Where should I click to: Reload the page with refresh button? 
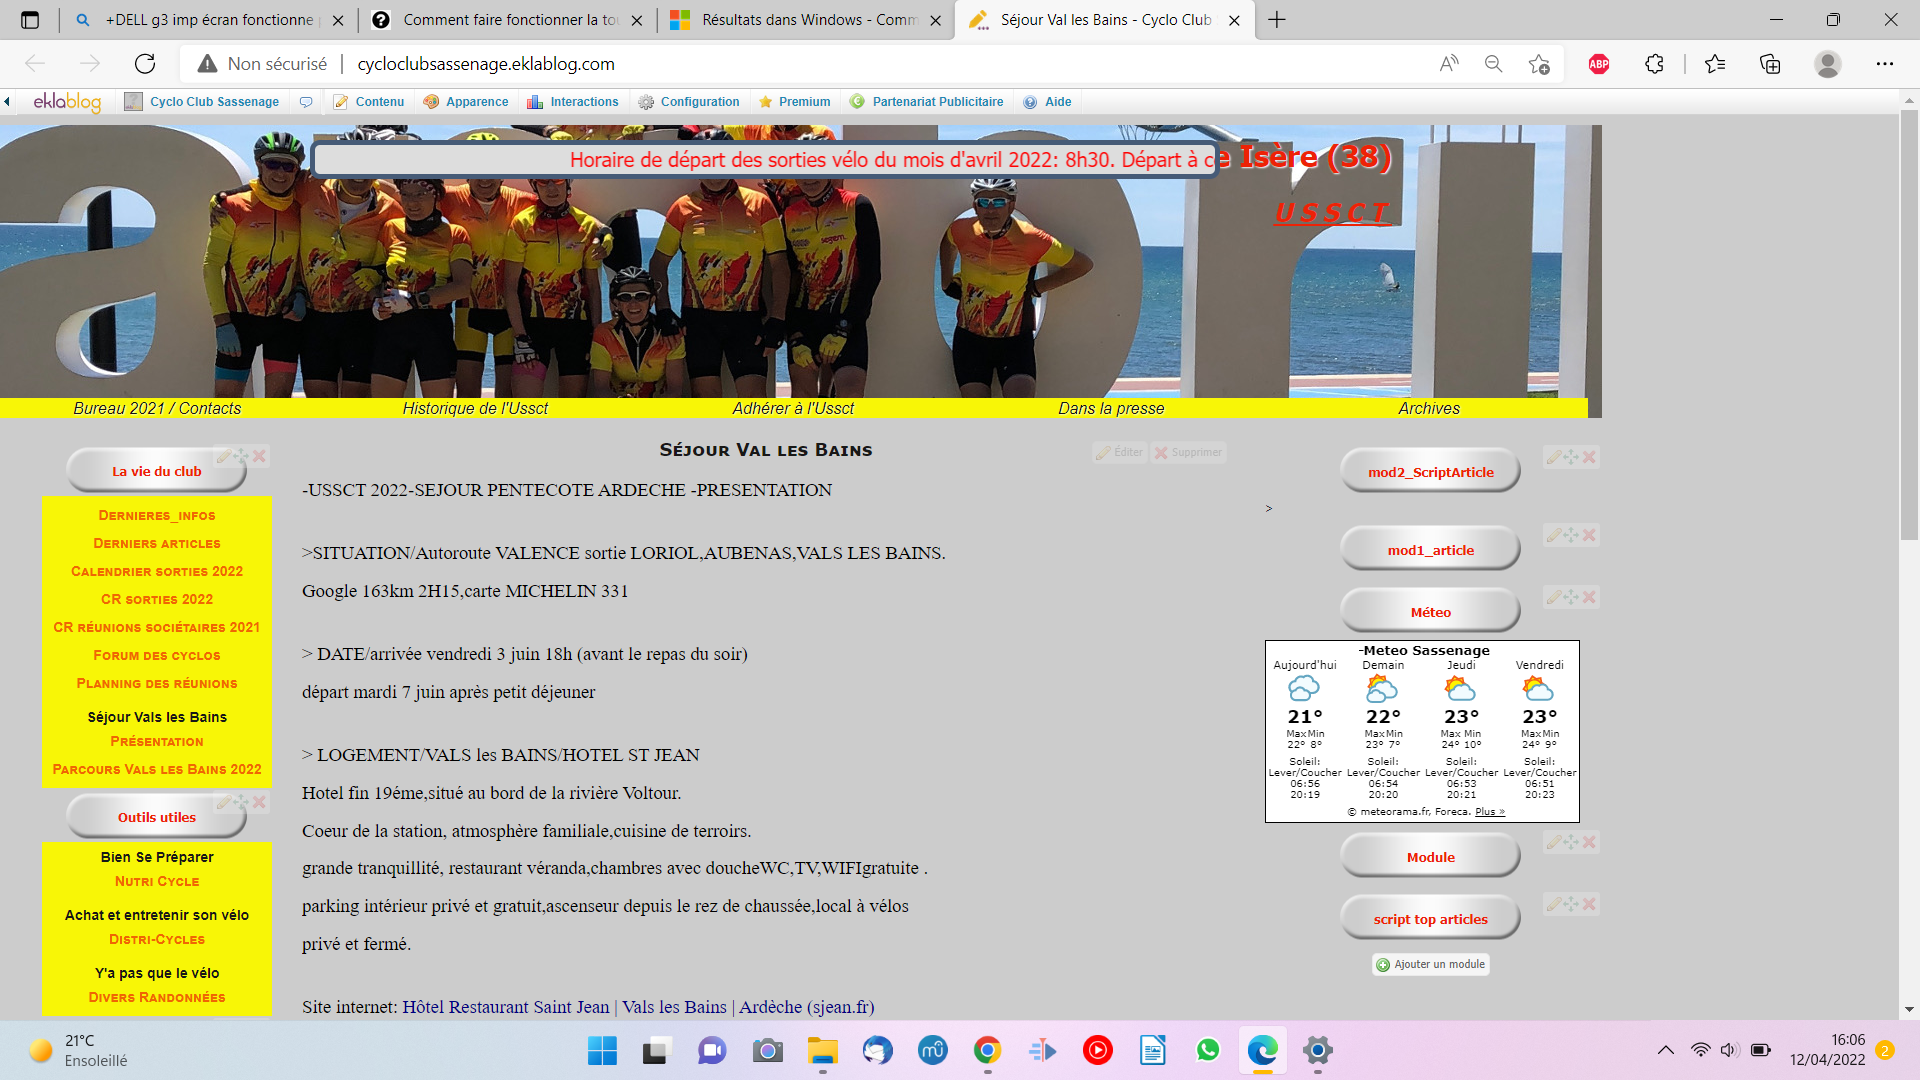[x=145, y=64]
